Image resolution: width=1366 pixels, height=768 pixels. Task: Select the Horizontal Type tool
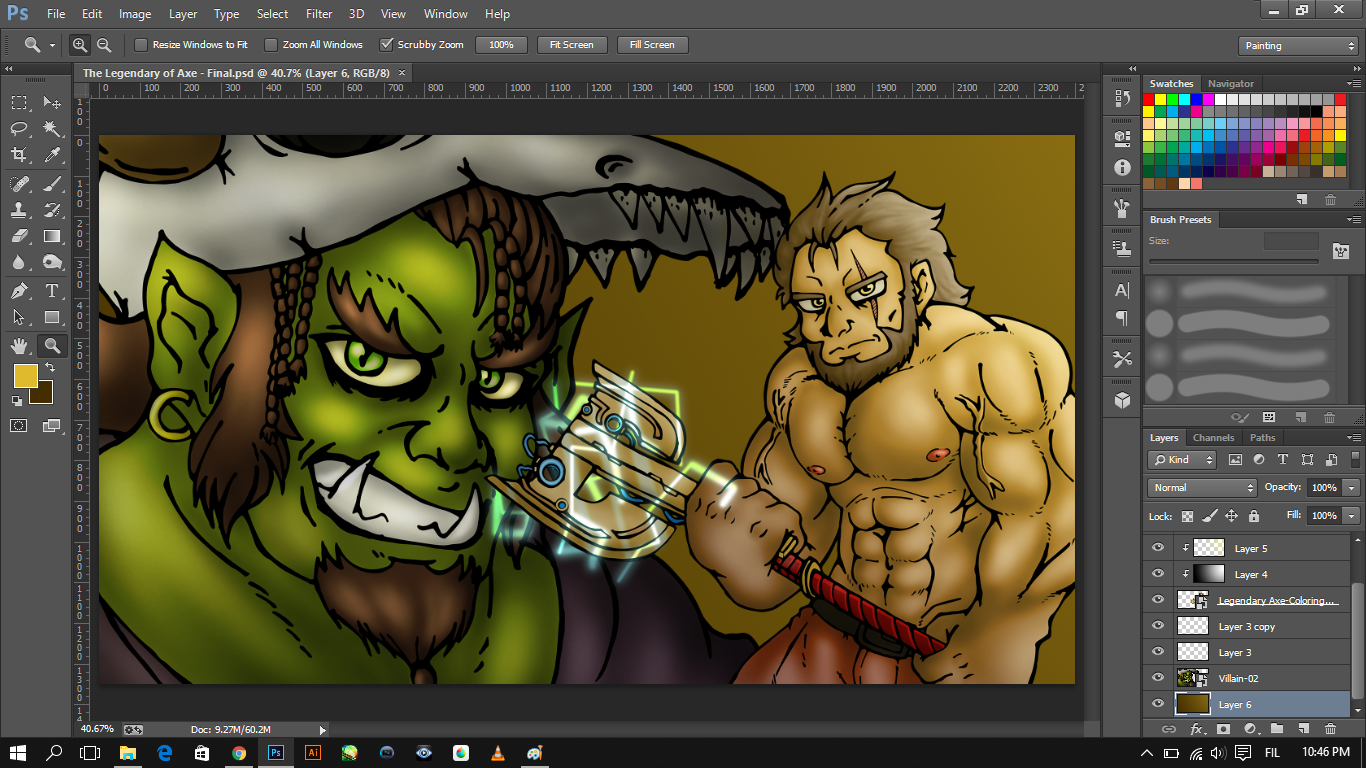tap(52, 291)
